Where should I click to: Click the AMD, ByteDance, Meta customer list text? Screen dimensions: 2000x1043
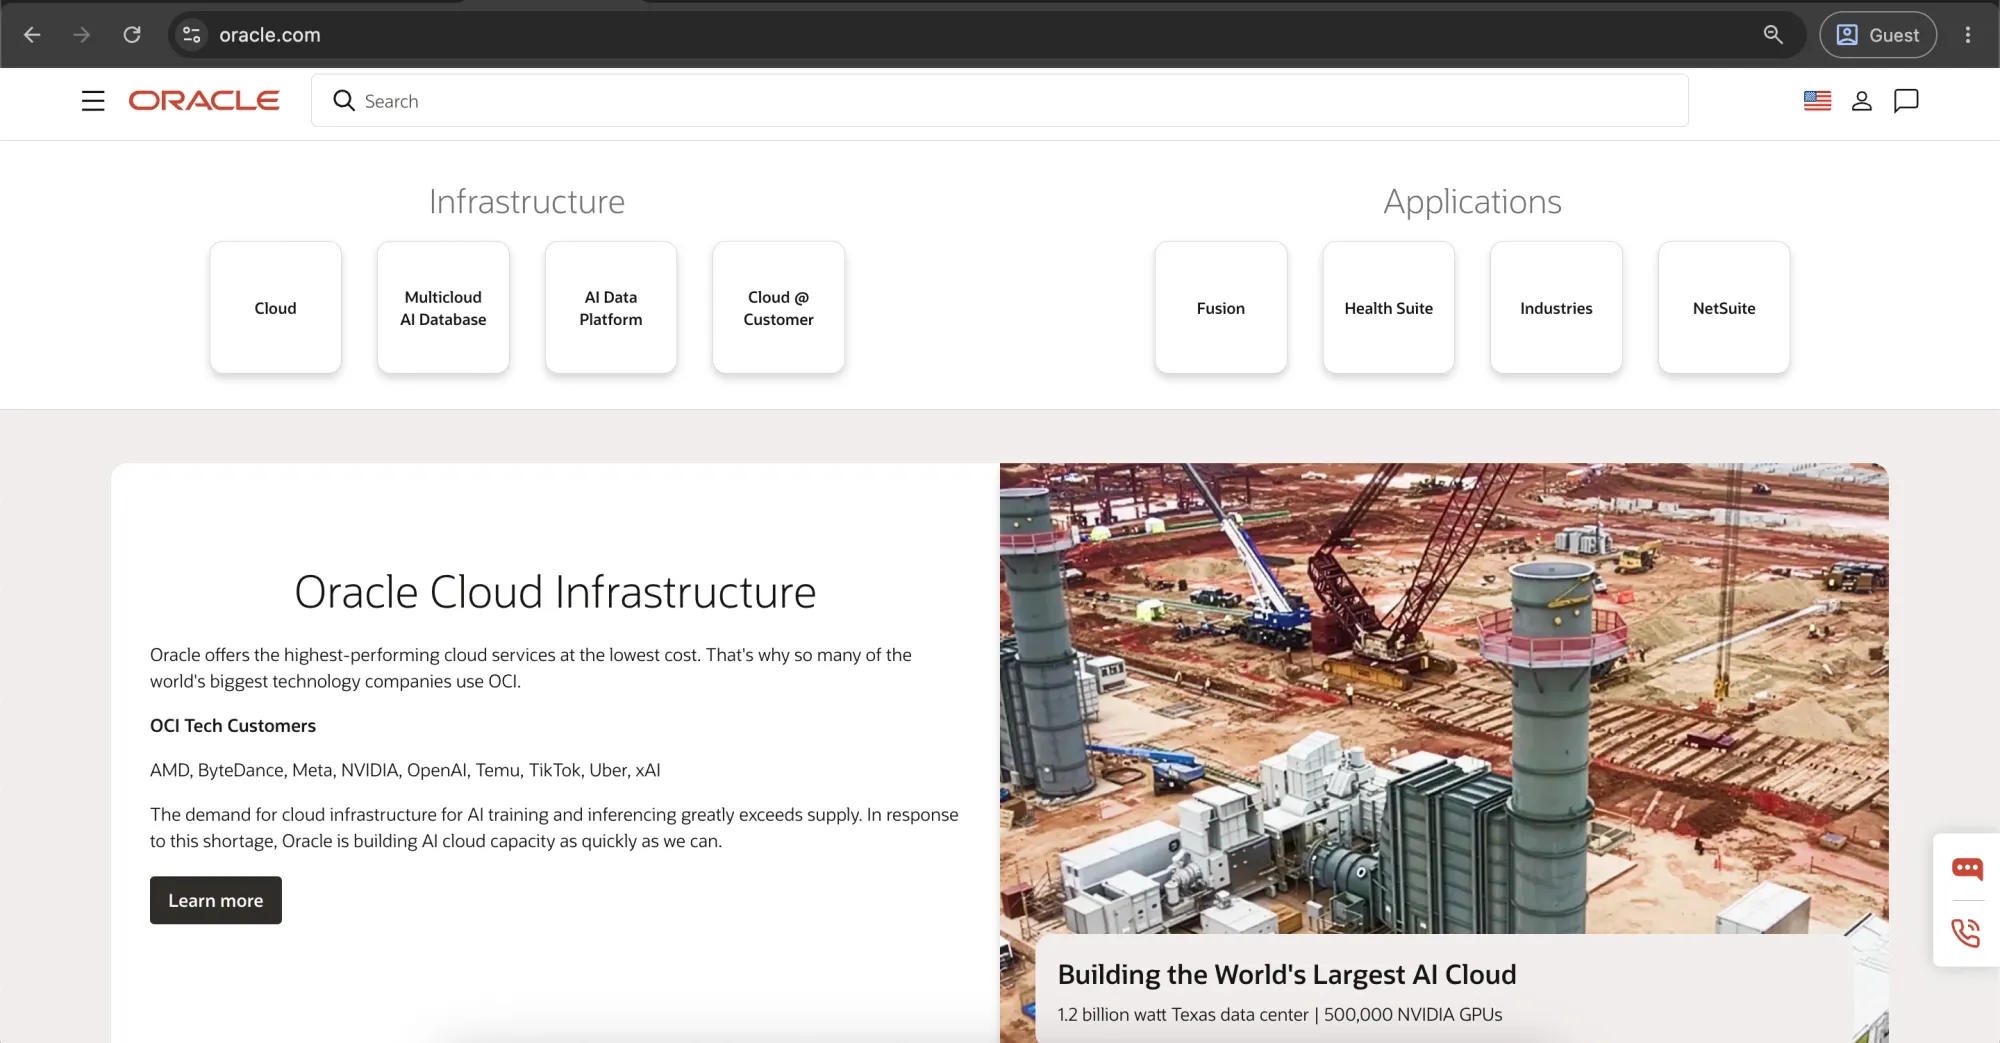[x=405, y=770]
